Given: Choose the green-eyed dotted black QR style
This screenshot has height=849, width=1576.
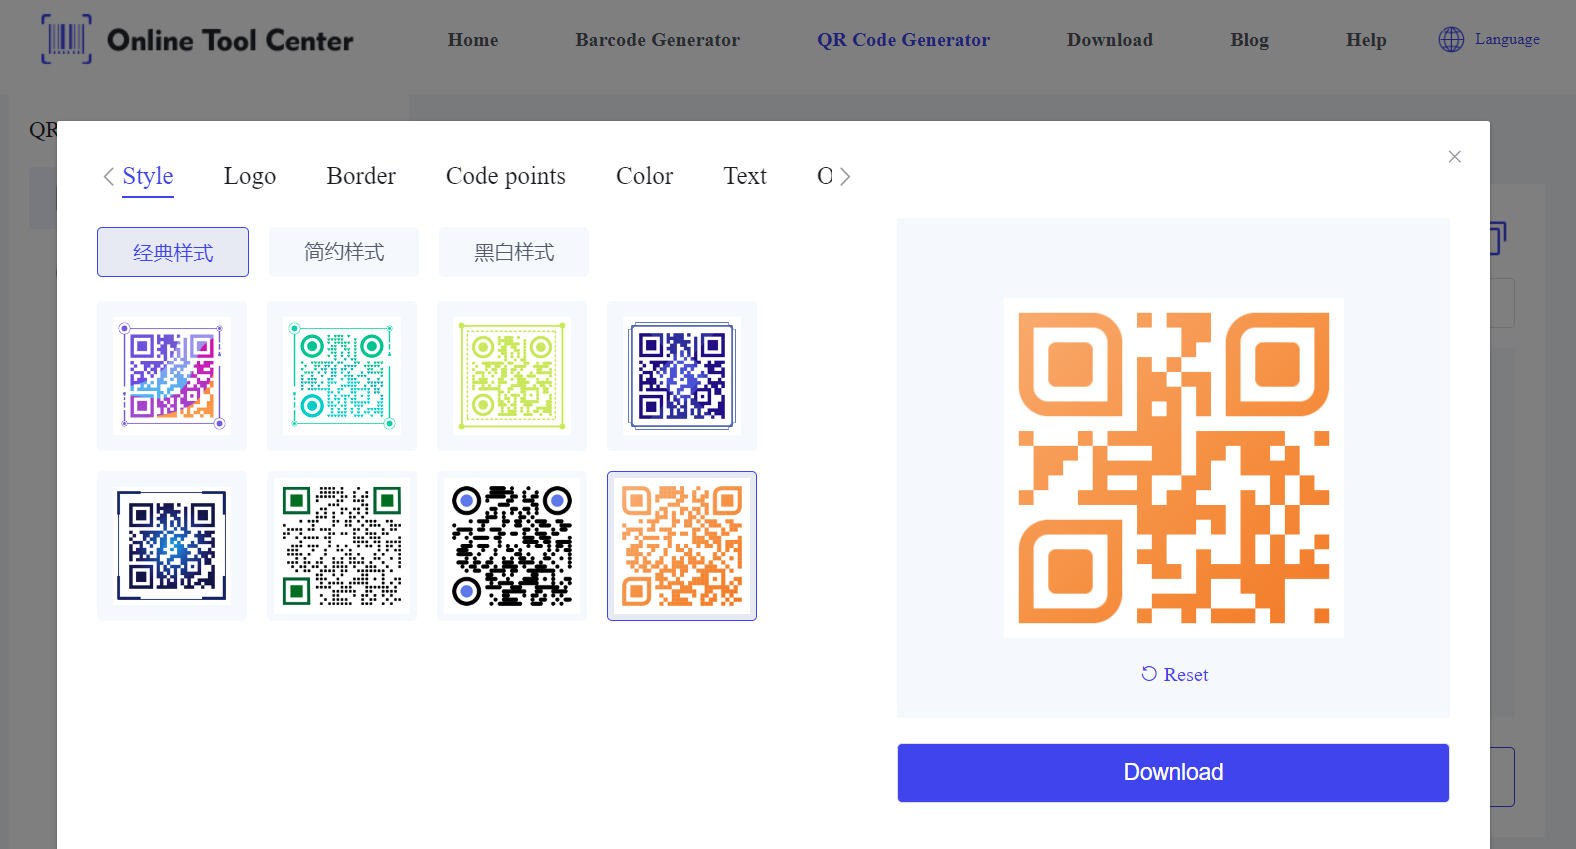Looking at the screenshot, I should (x=342, y=546).
